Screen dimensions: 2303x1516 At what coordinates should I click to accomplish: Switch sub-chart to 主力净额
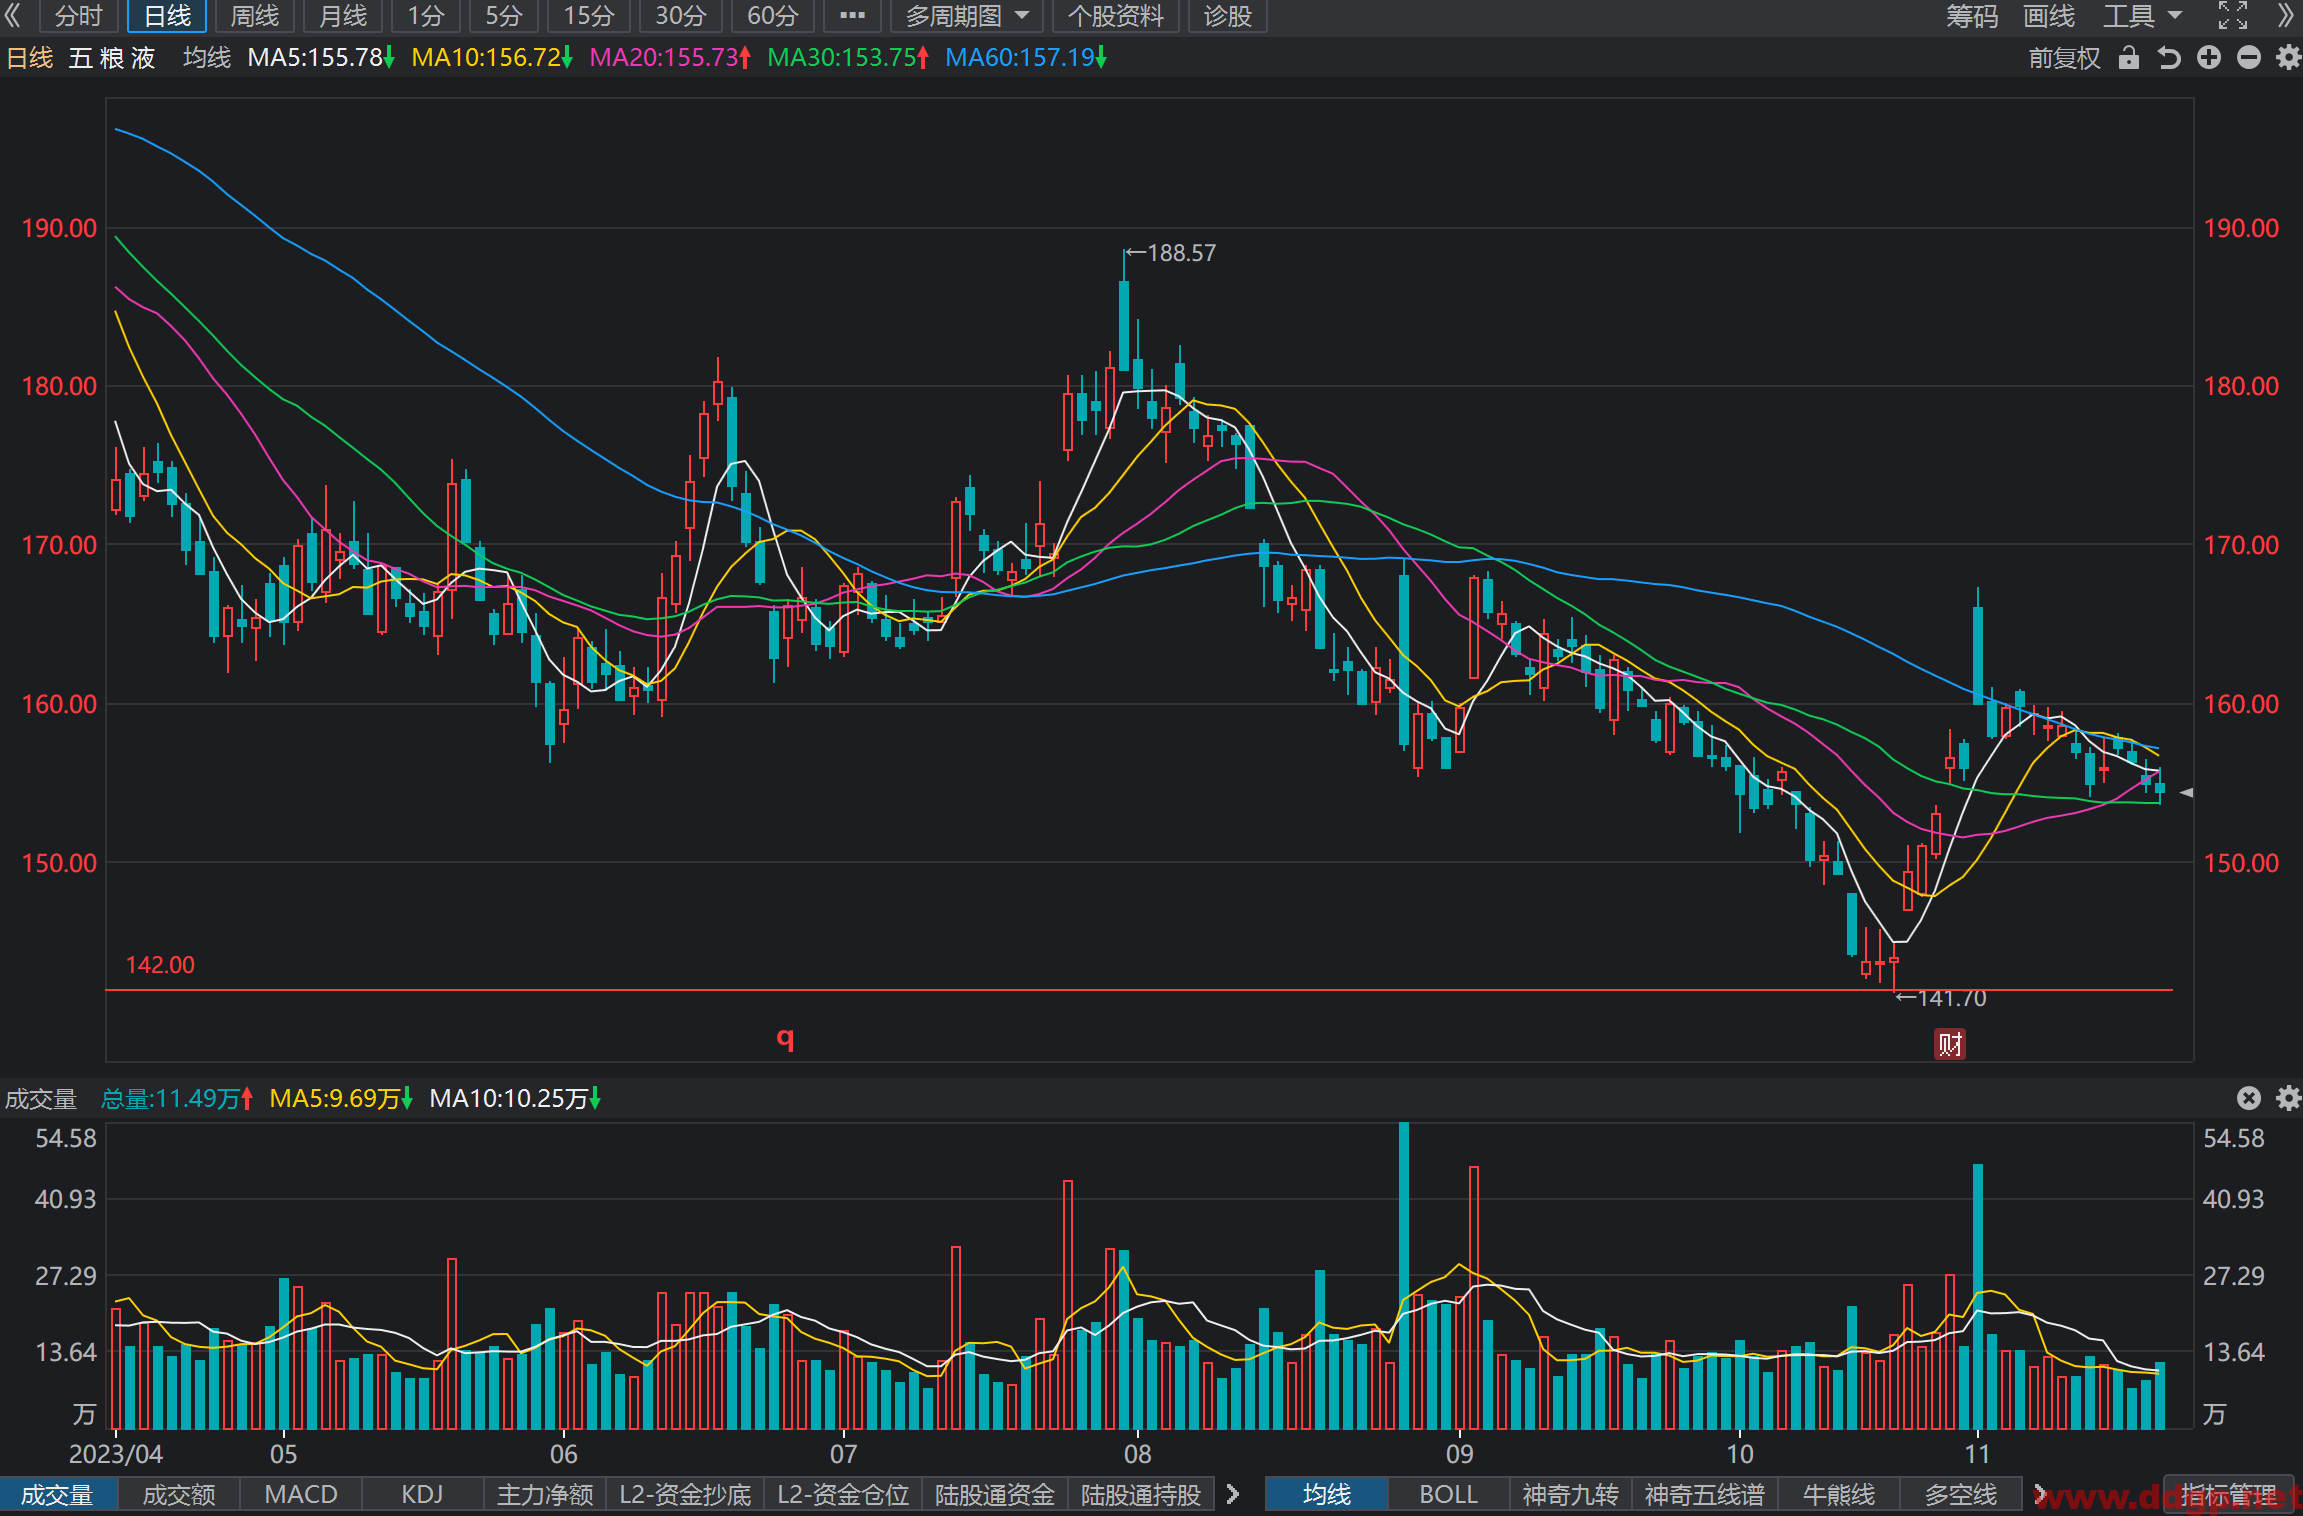point(545,1494)
